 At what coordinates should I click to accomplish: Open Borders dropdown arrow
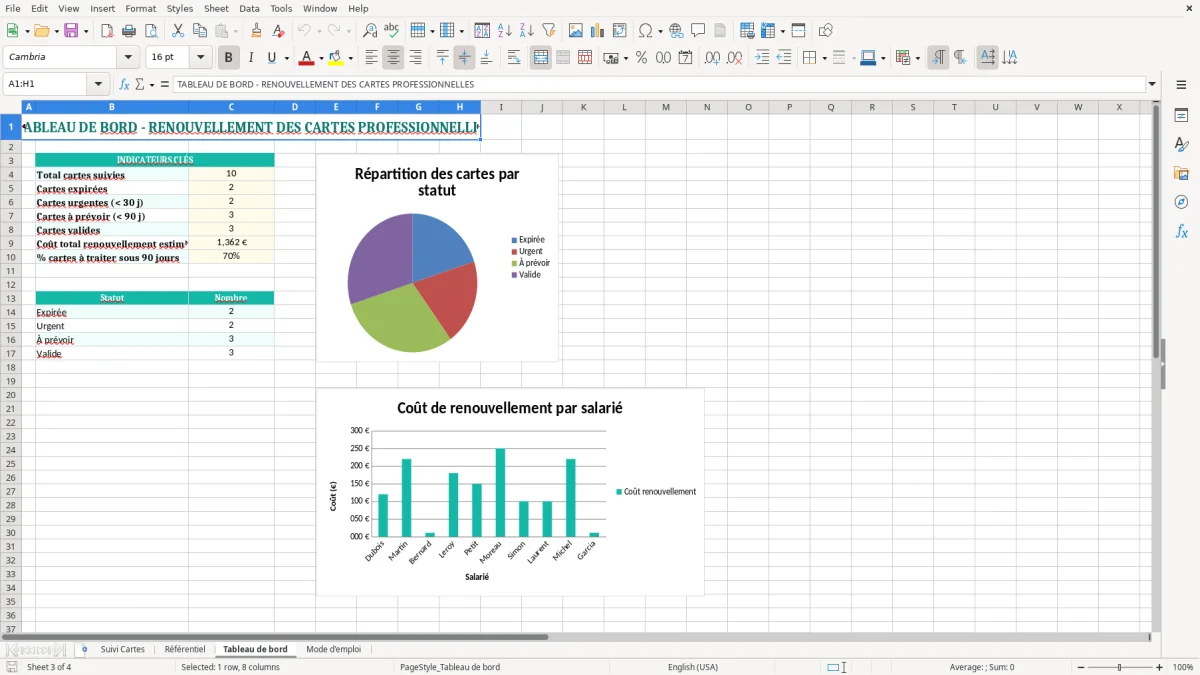click(823, 58)
